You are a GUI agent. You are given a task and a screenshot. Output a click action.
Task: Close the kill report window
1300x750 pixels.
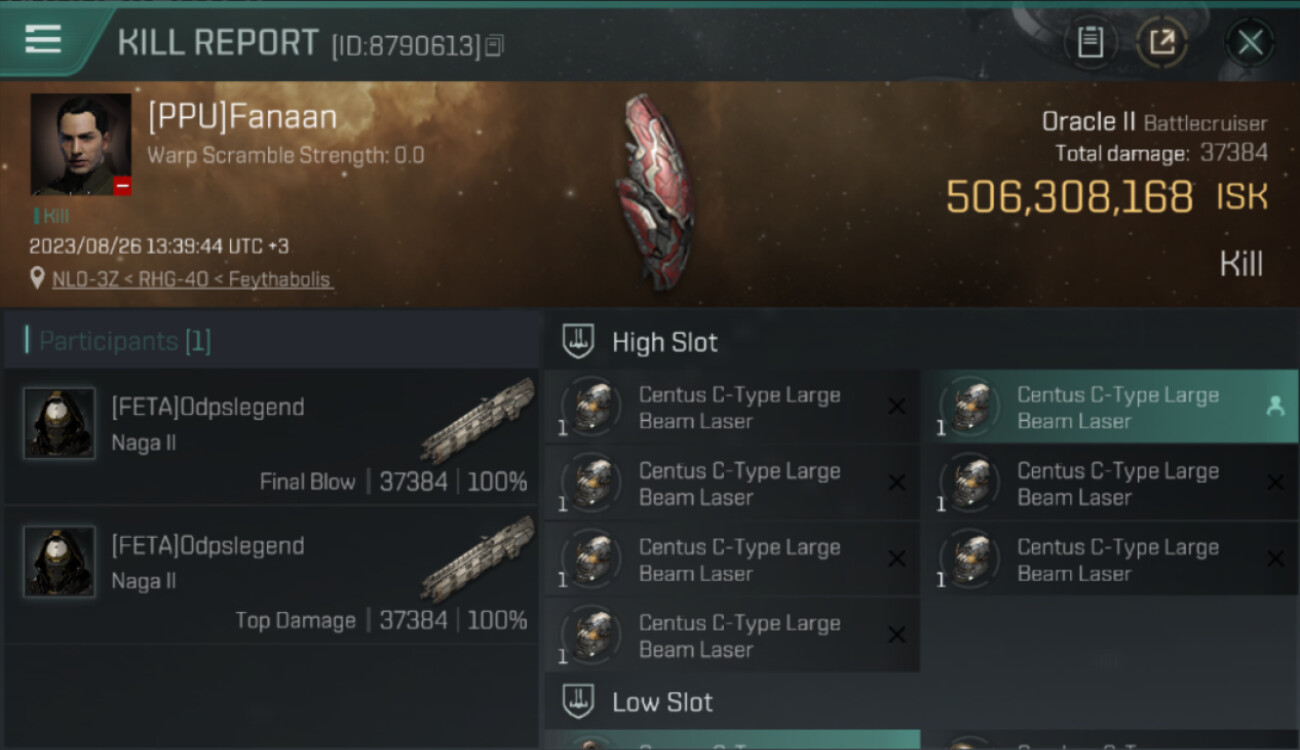click(1250, 43)
